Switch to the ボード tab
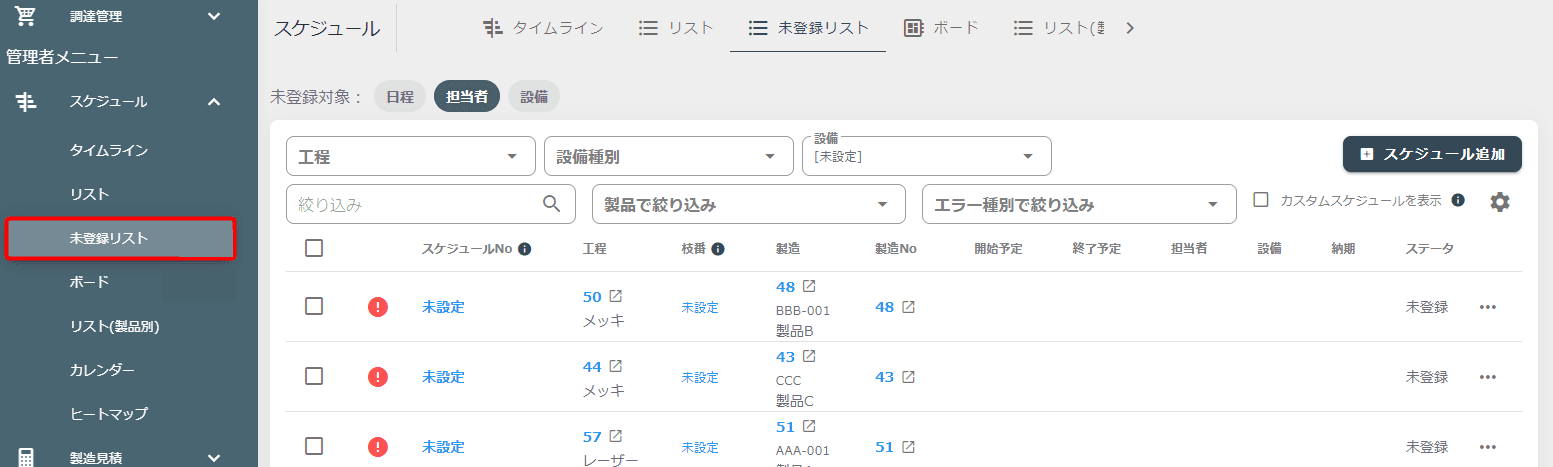 (x=941, y=28)
